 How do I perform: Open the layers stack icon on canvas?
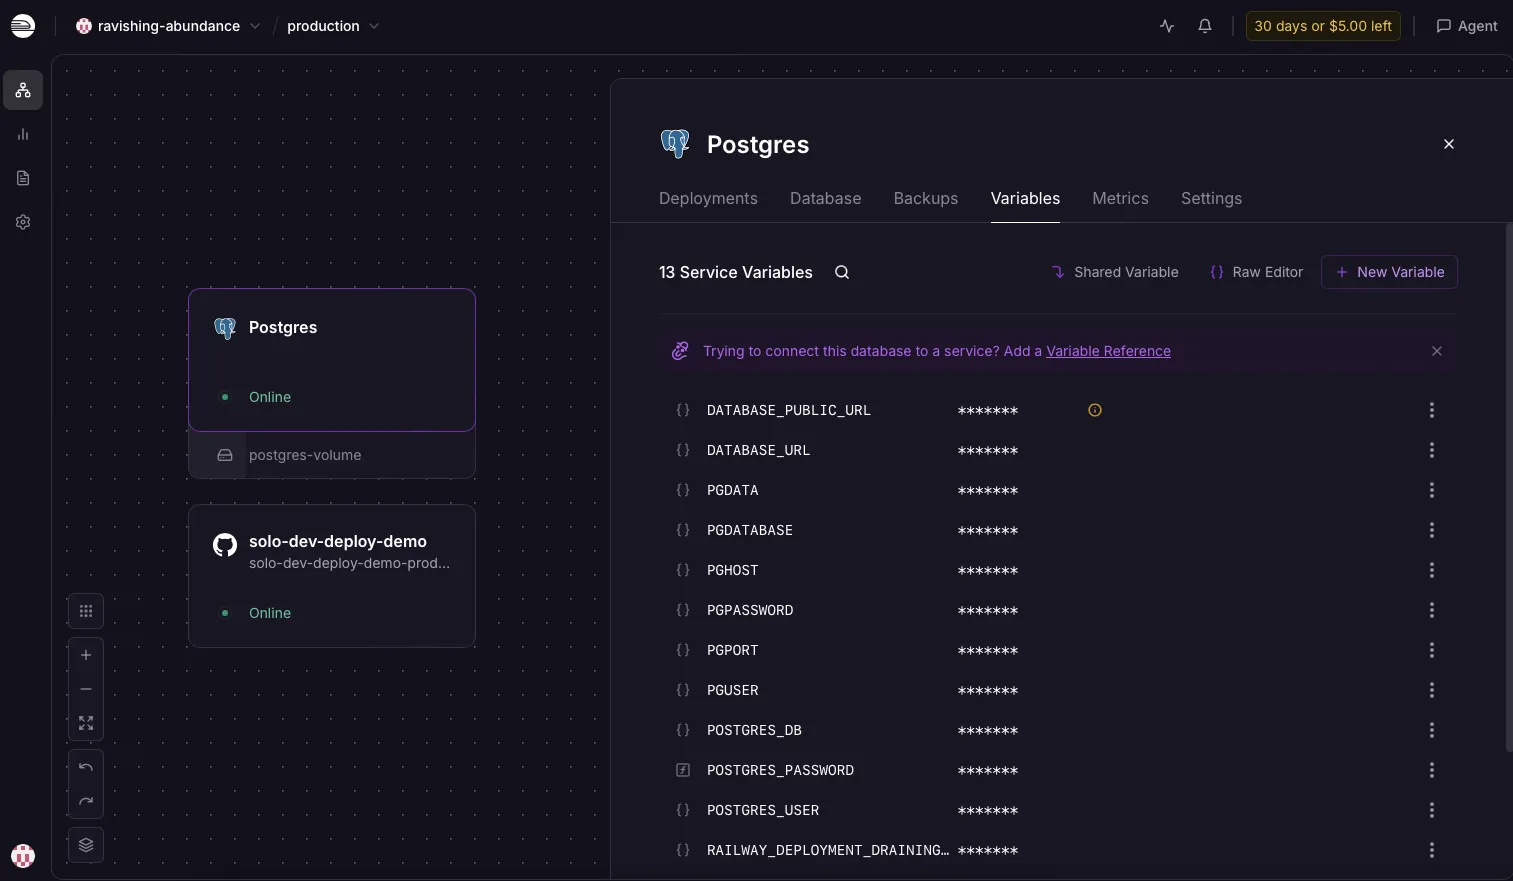(86, 845)
